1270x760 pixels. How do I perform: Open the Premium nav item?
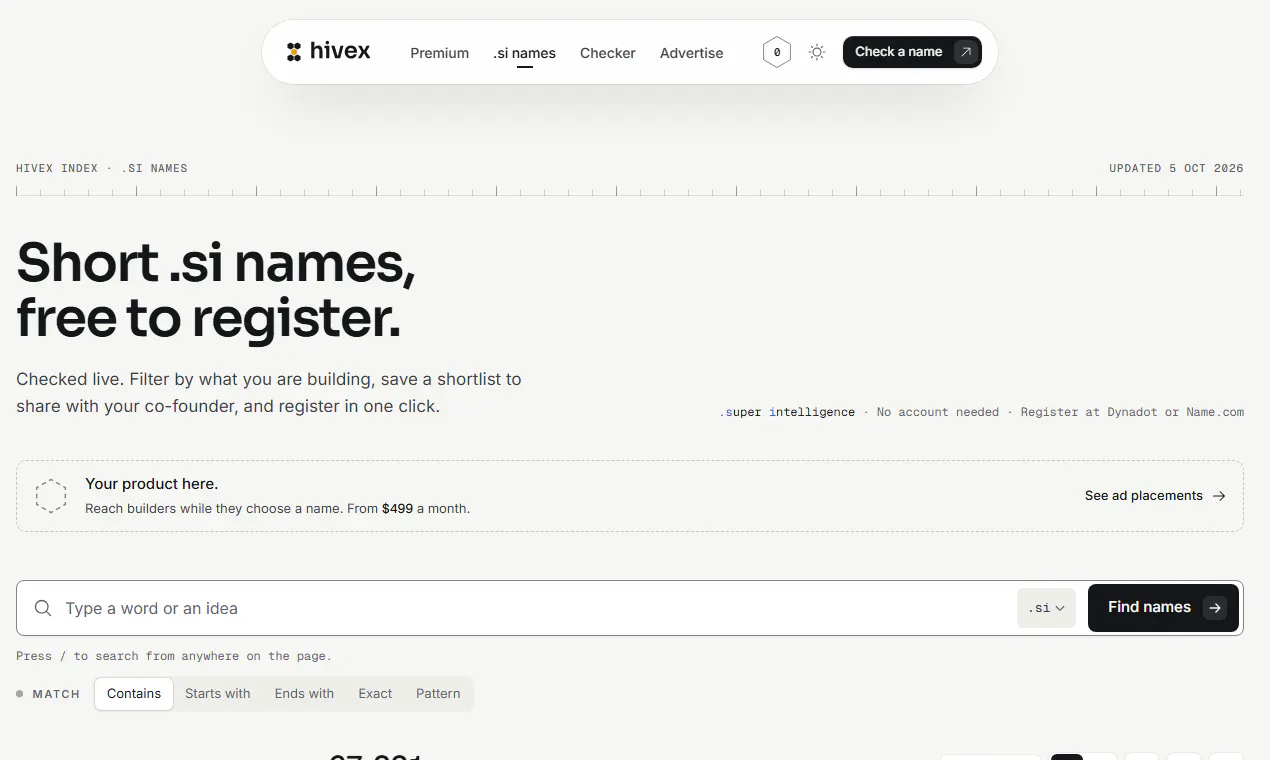(439, 53)
